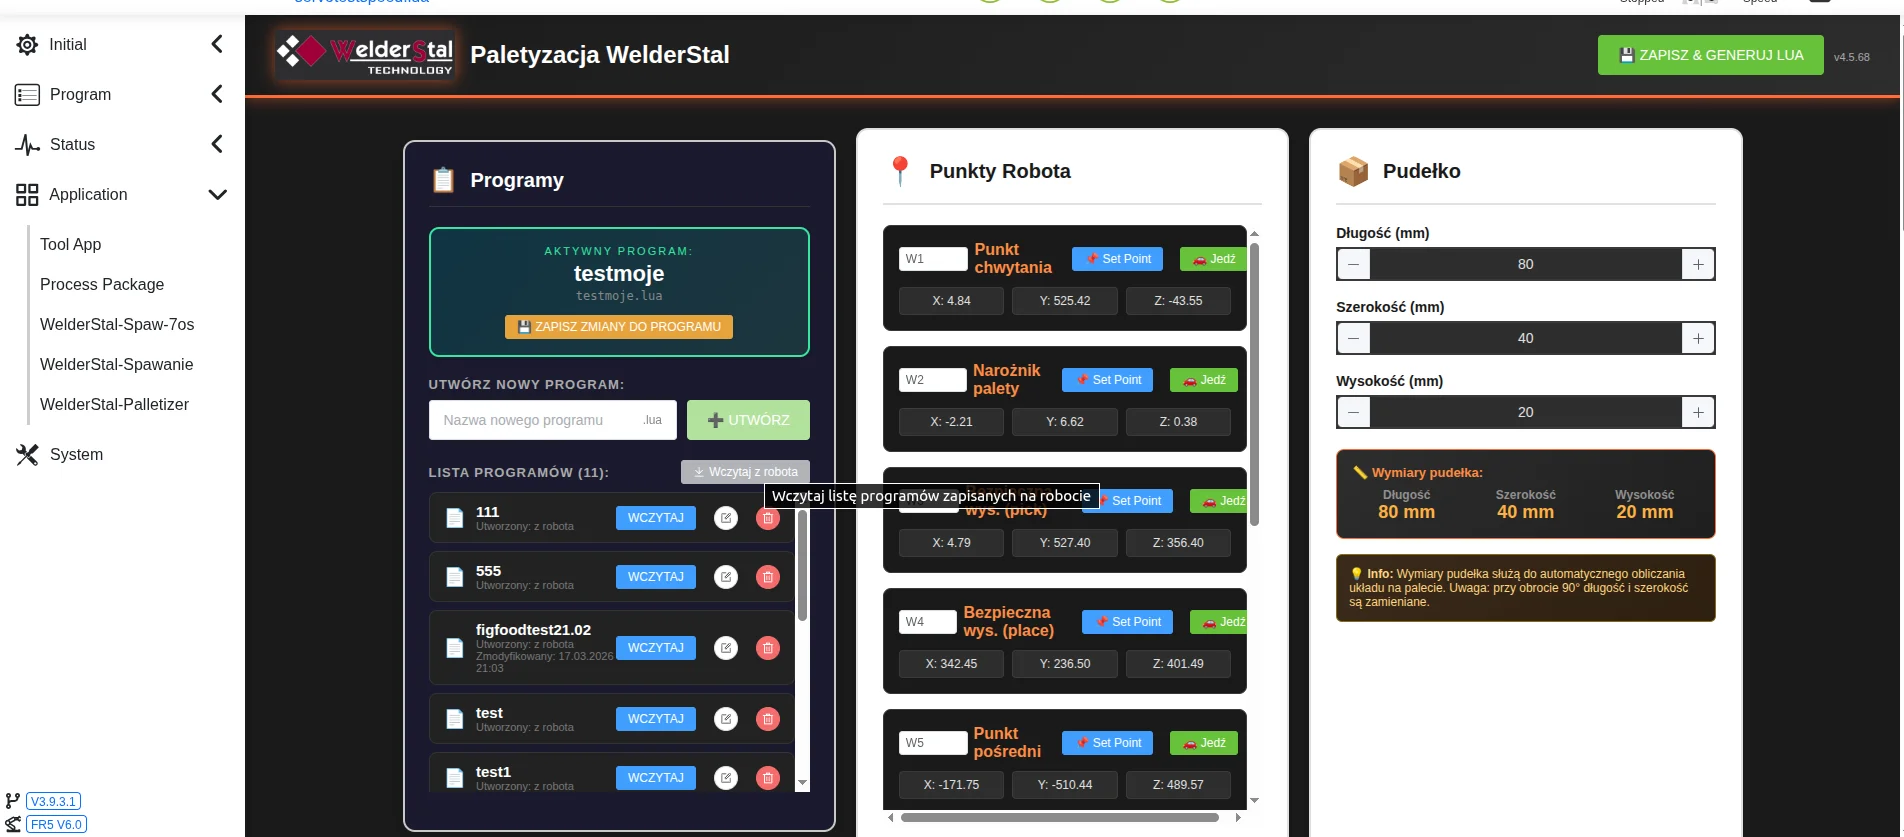The height and width of the screenshot is (837, 1904).
Task: Delete the program named 555
Action: click(768, 577)
